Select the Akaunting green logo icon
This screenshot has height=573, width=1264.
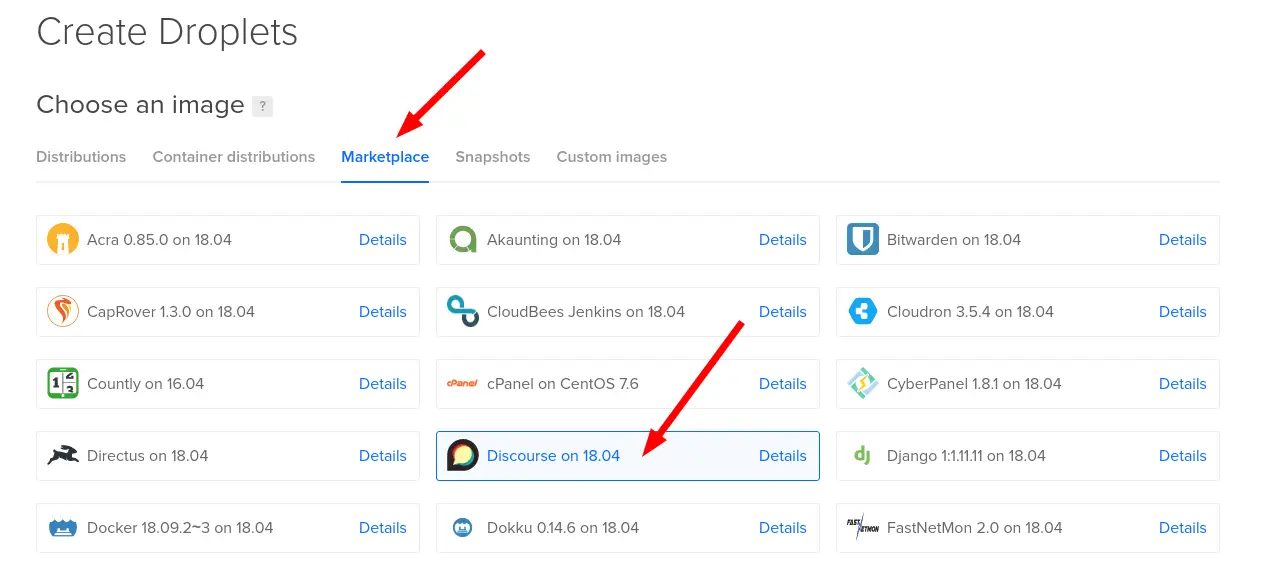point(463,240)
